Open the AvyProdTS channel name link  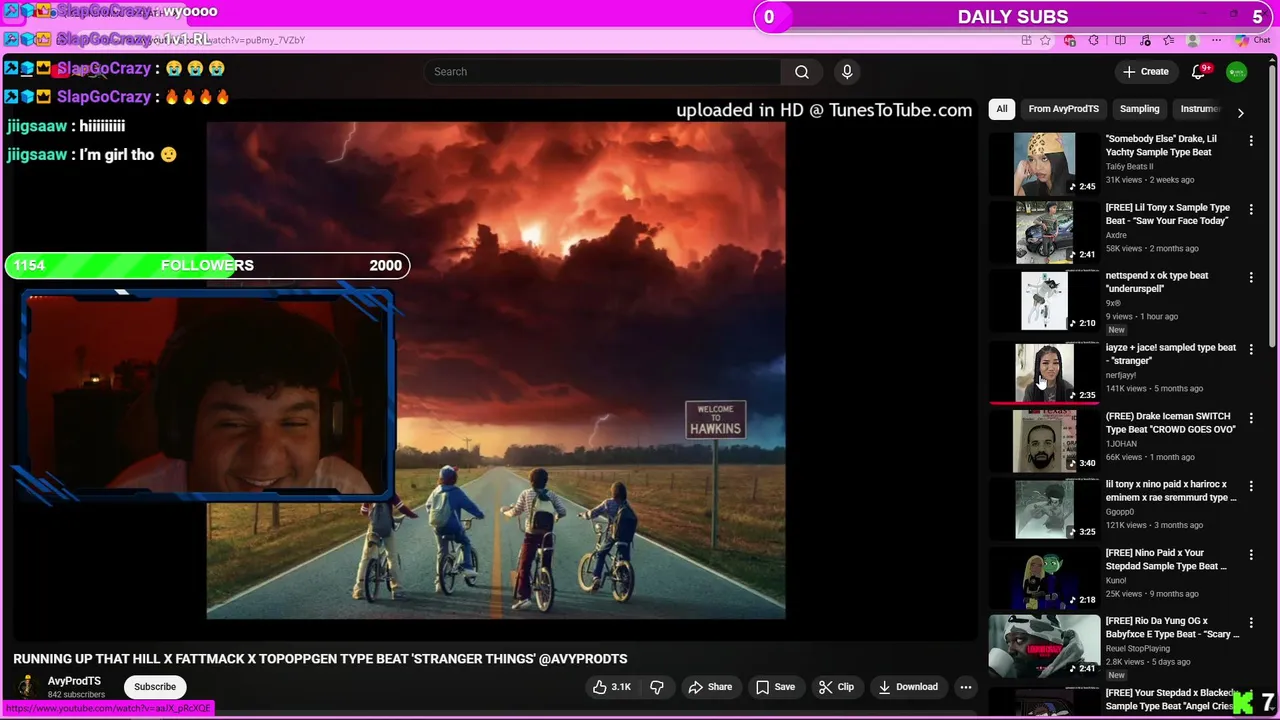click(x=74, y=681)
